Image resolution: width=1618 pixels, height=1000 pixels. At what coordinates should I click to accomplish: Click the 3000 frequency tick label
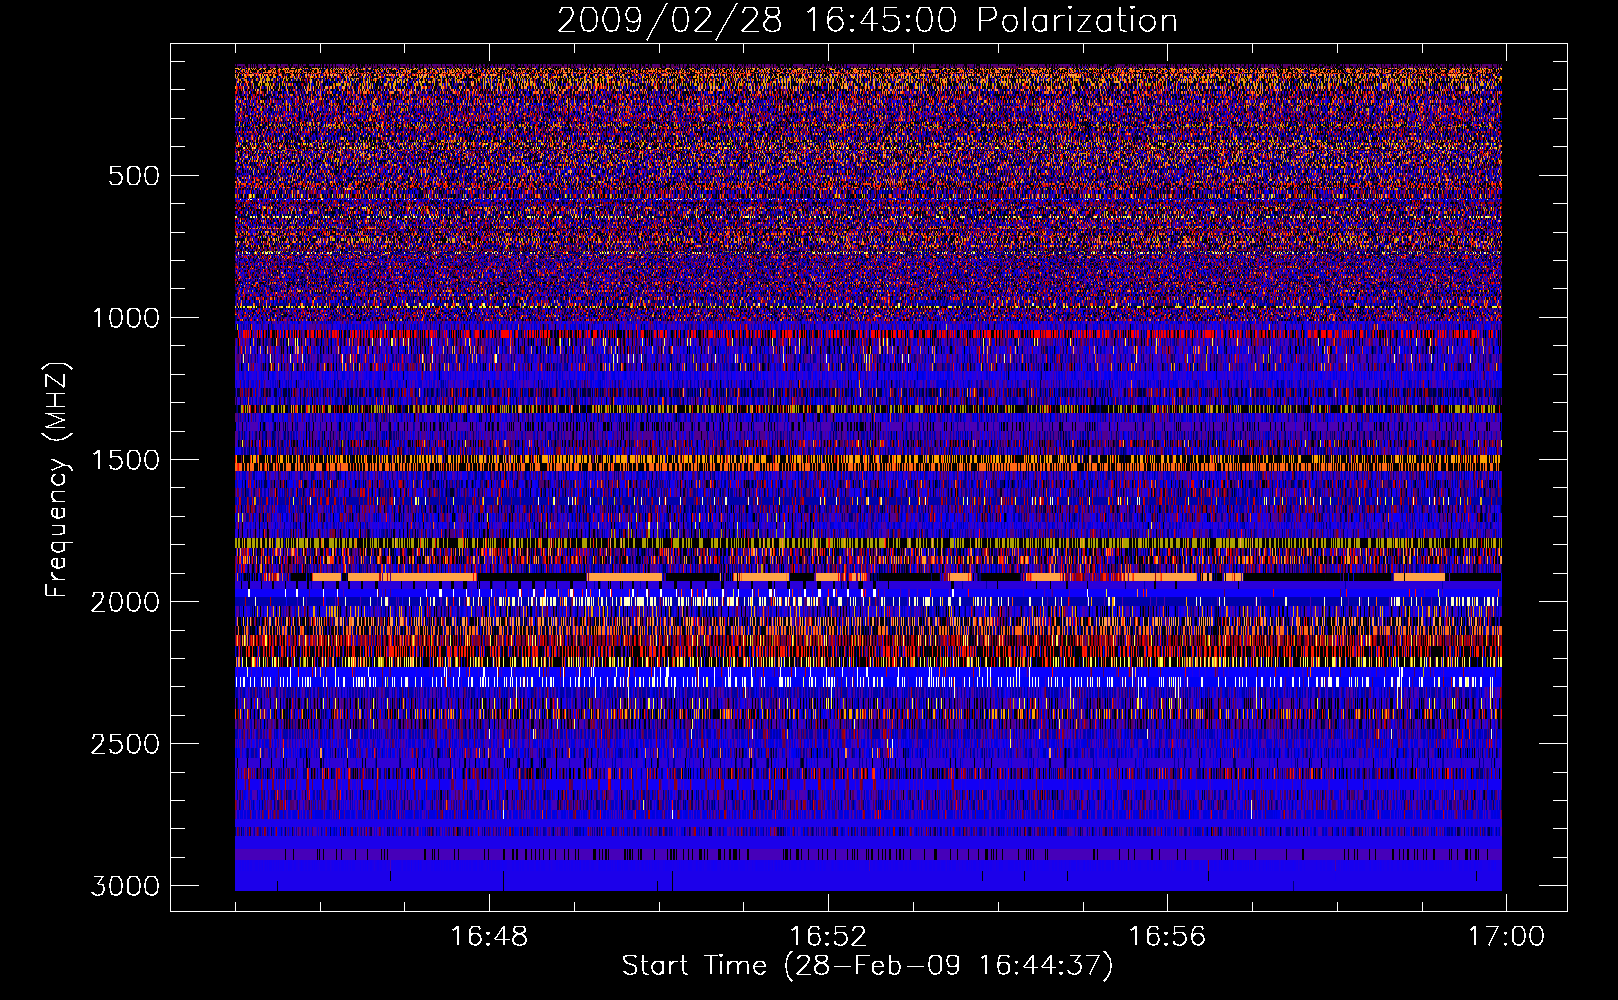point(125,886)
